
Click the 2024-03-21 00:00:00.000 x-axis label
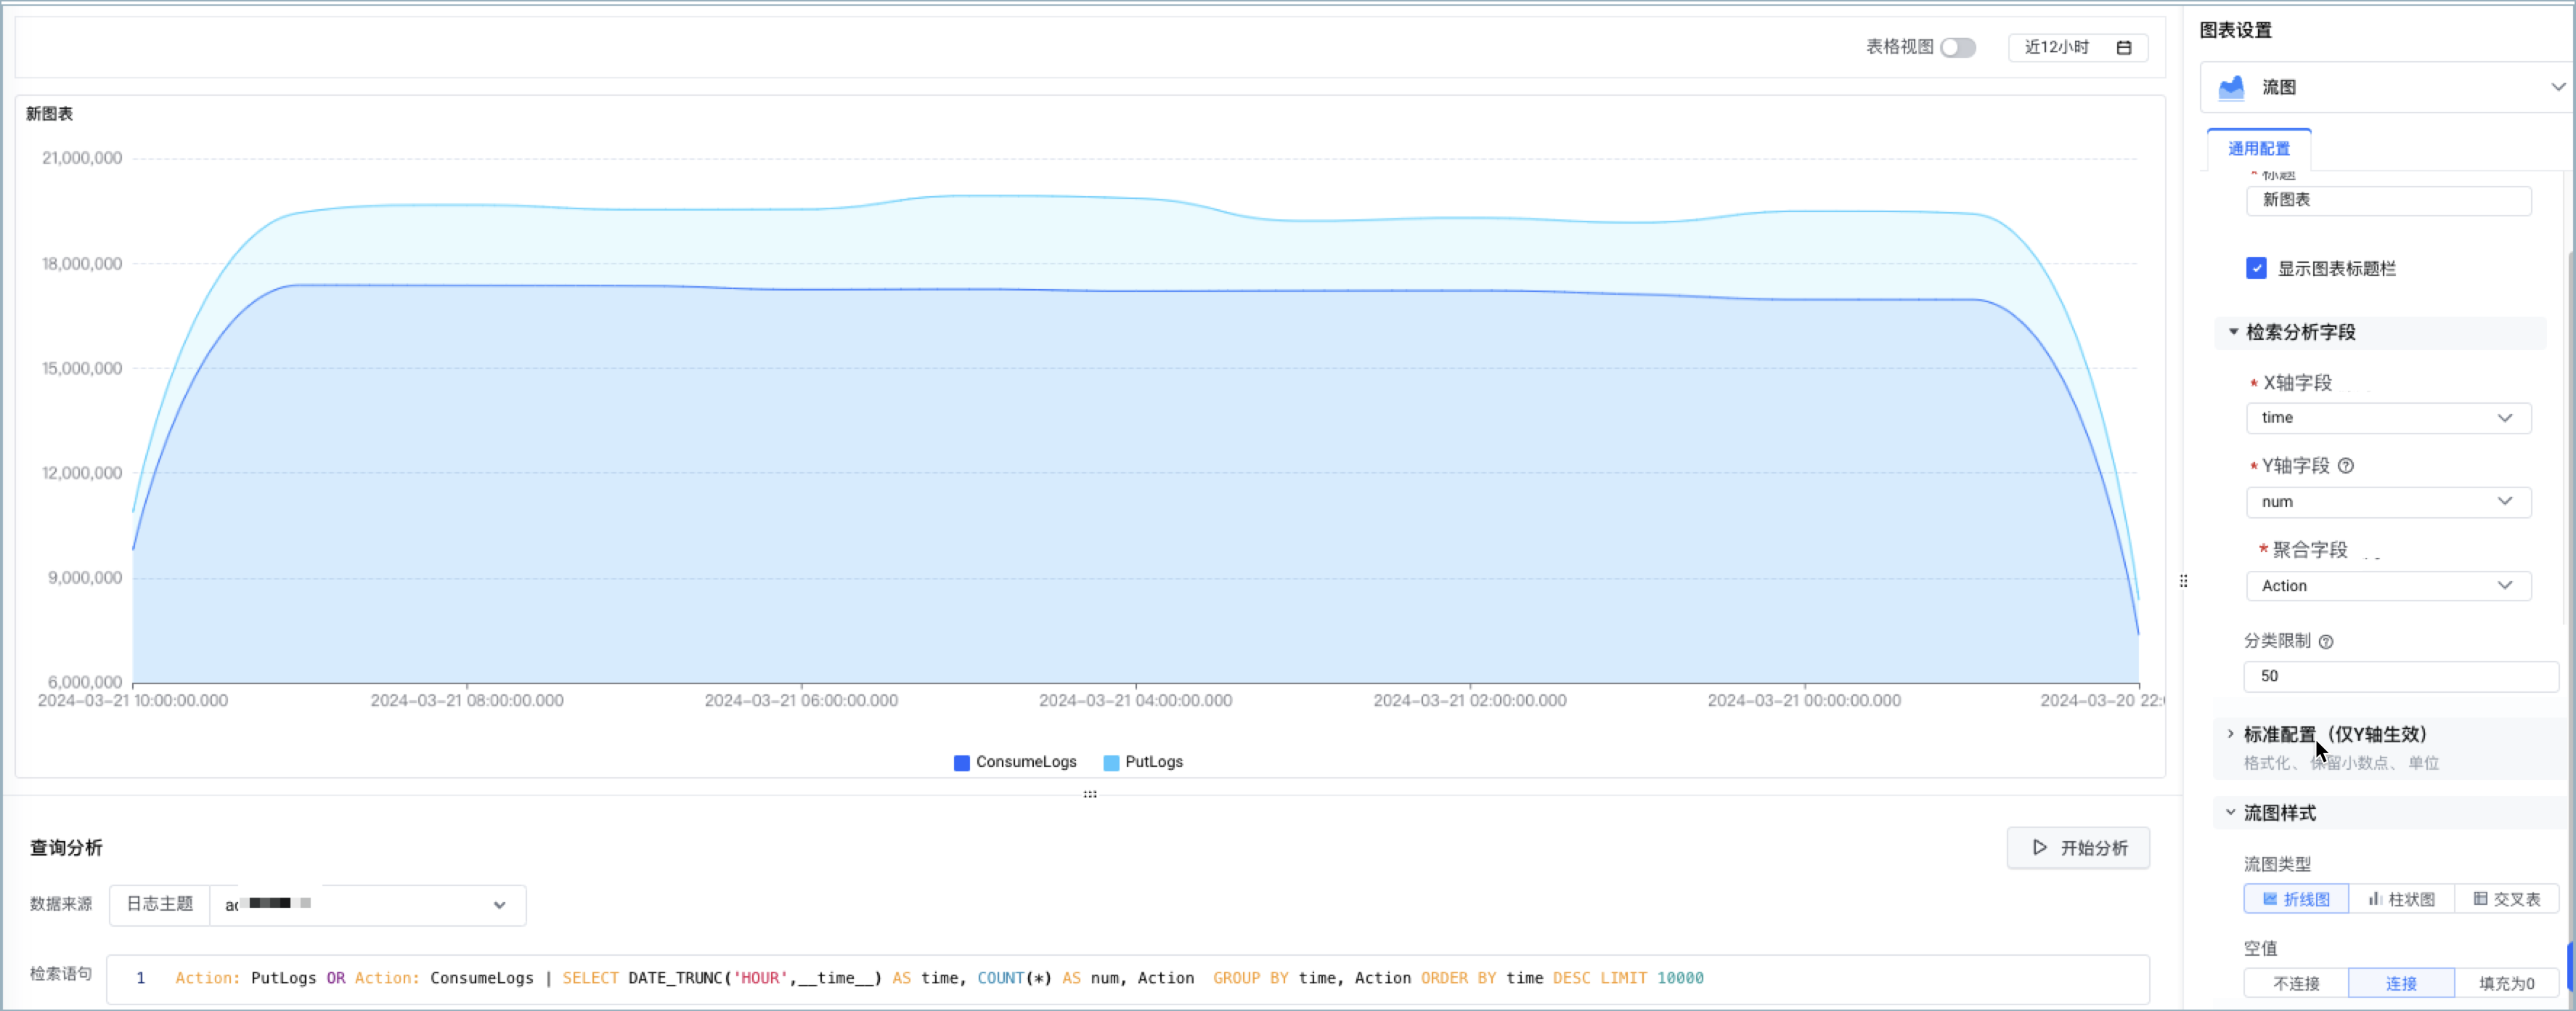[1804, 701]
